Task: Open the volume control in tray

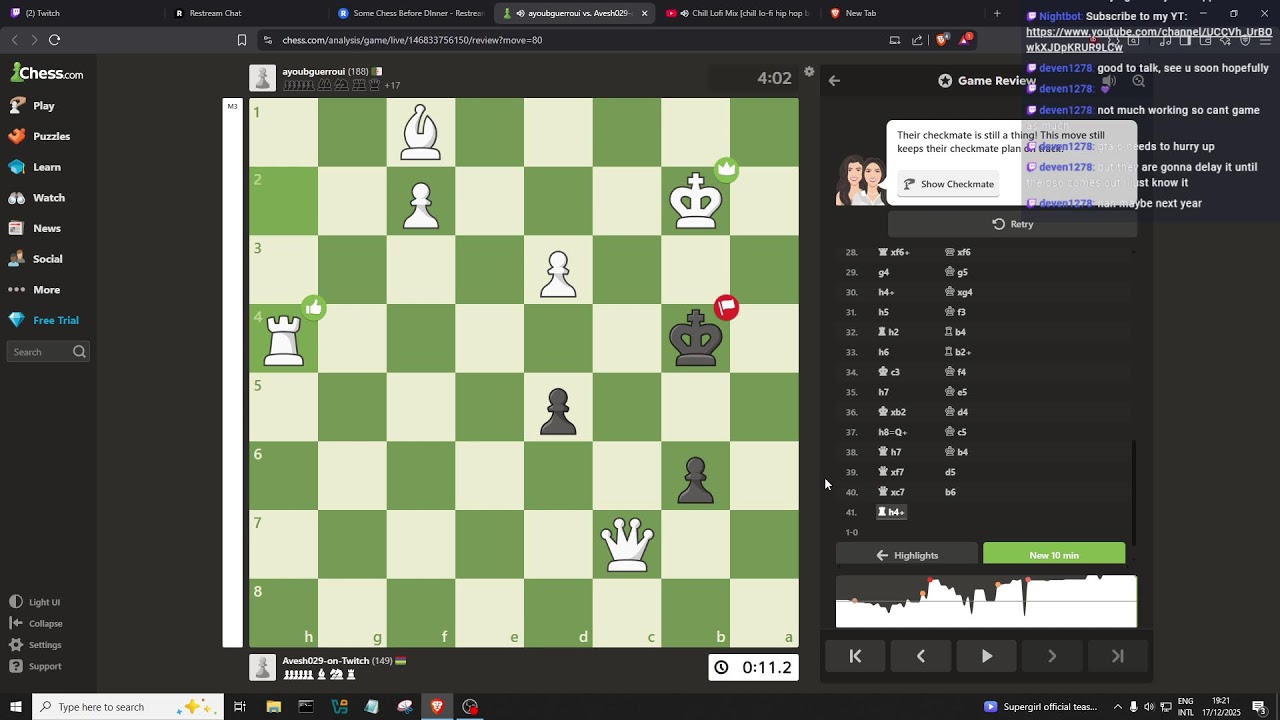Action: 1149,707
